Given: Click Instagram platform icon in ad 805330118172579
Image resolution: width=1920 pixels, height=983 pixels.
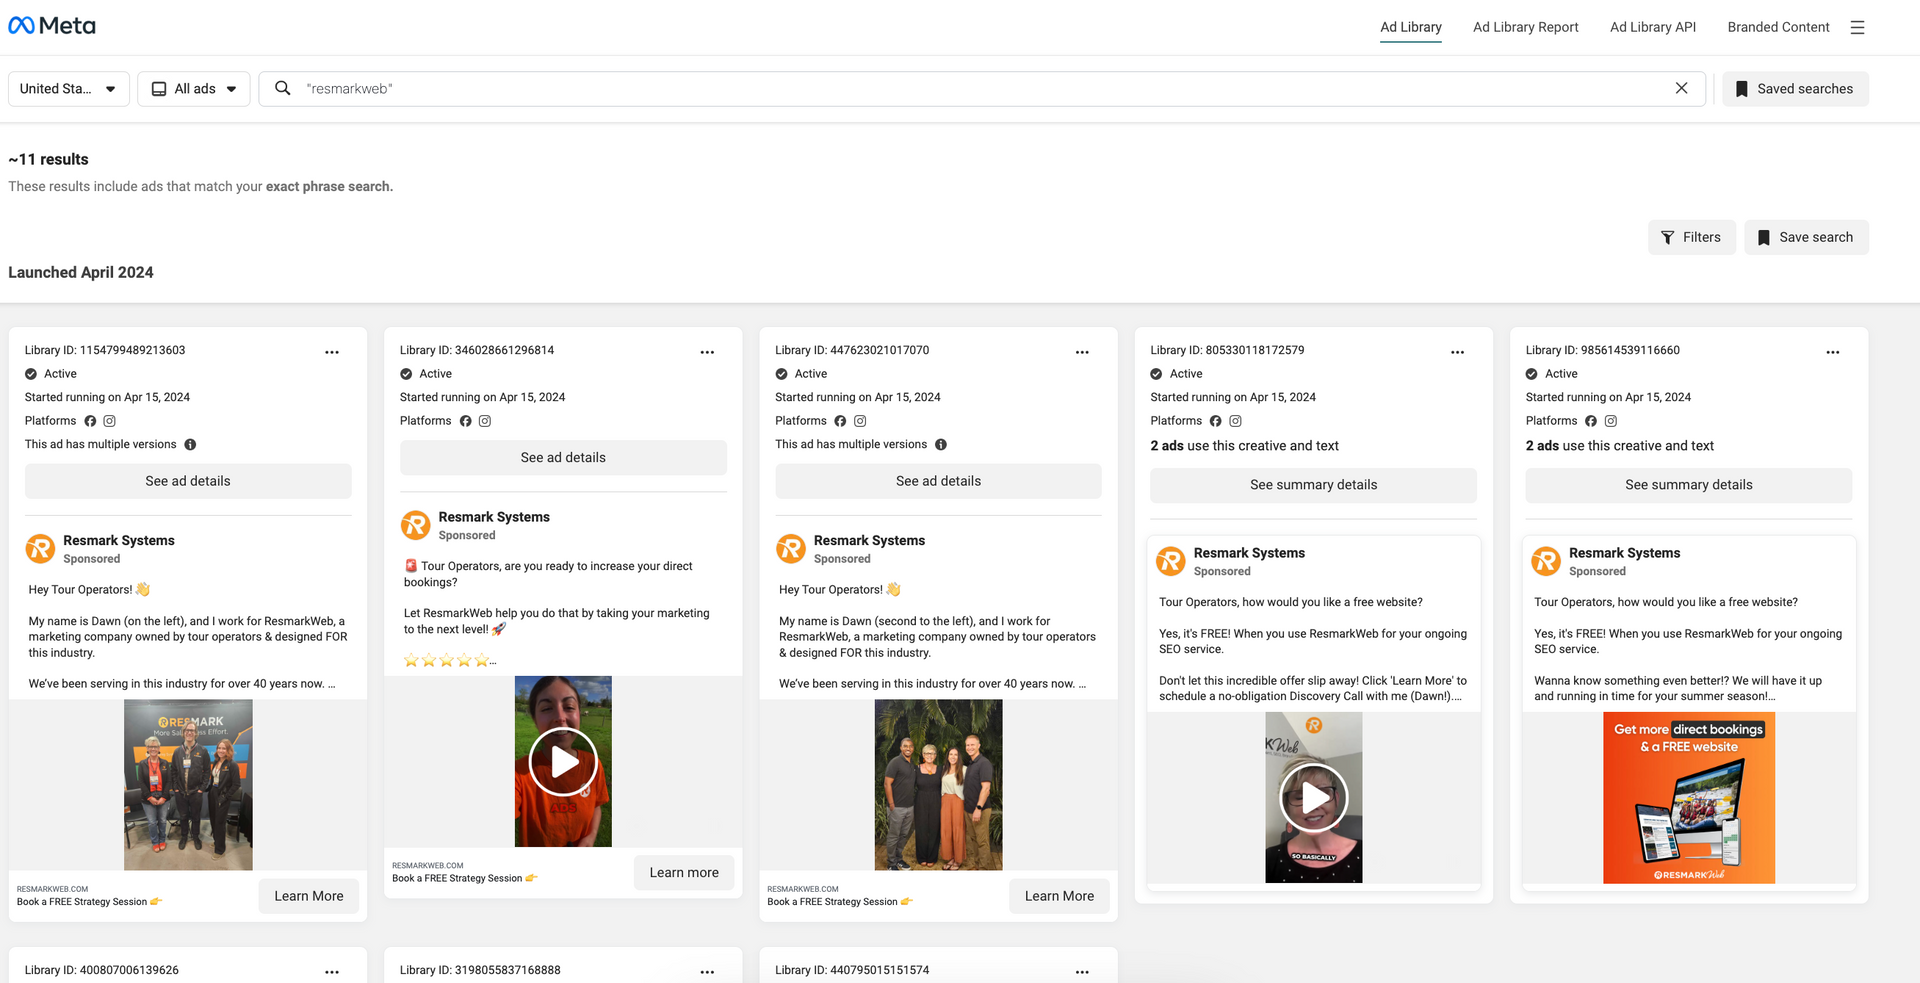Looking at the screenshot, I should pyautogui.click(x=1235, y=421).
